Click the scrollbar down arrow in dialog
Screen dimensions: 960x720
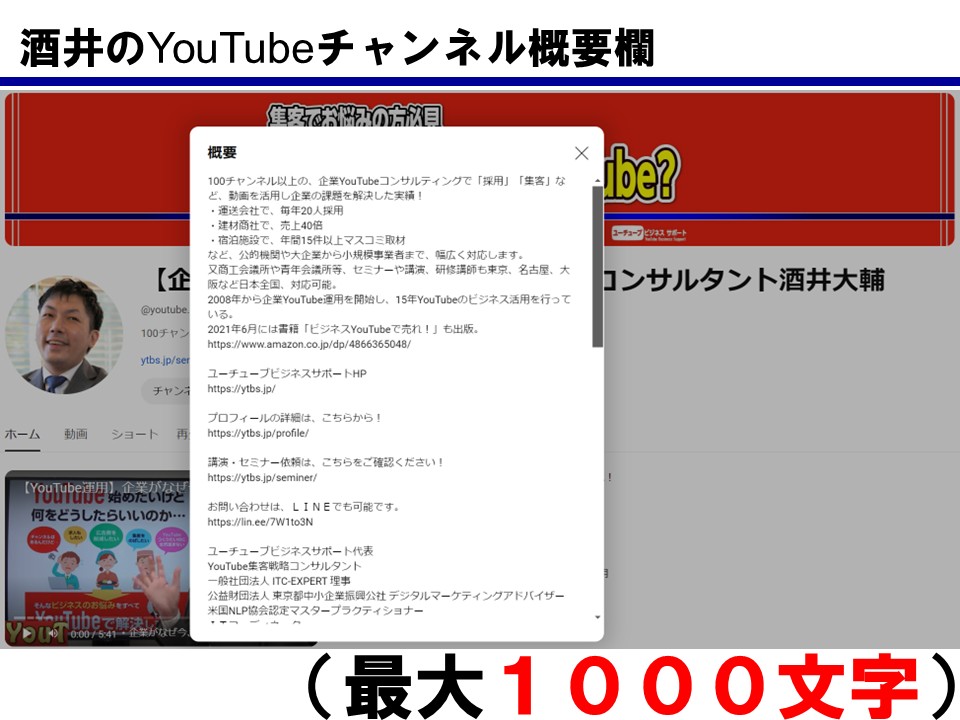(598, 617)
